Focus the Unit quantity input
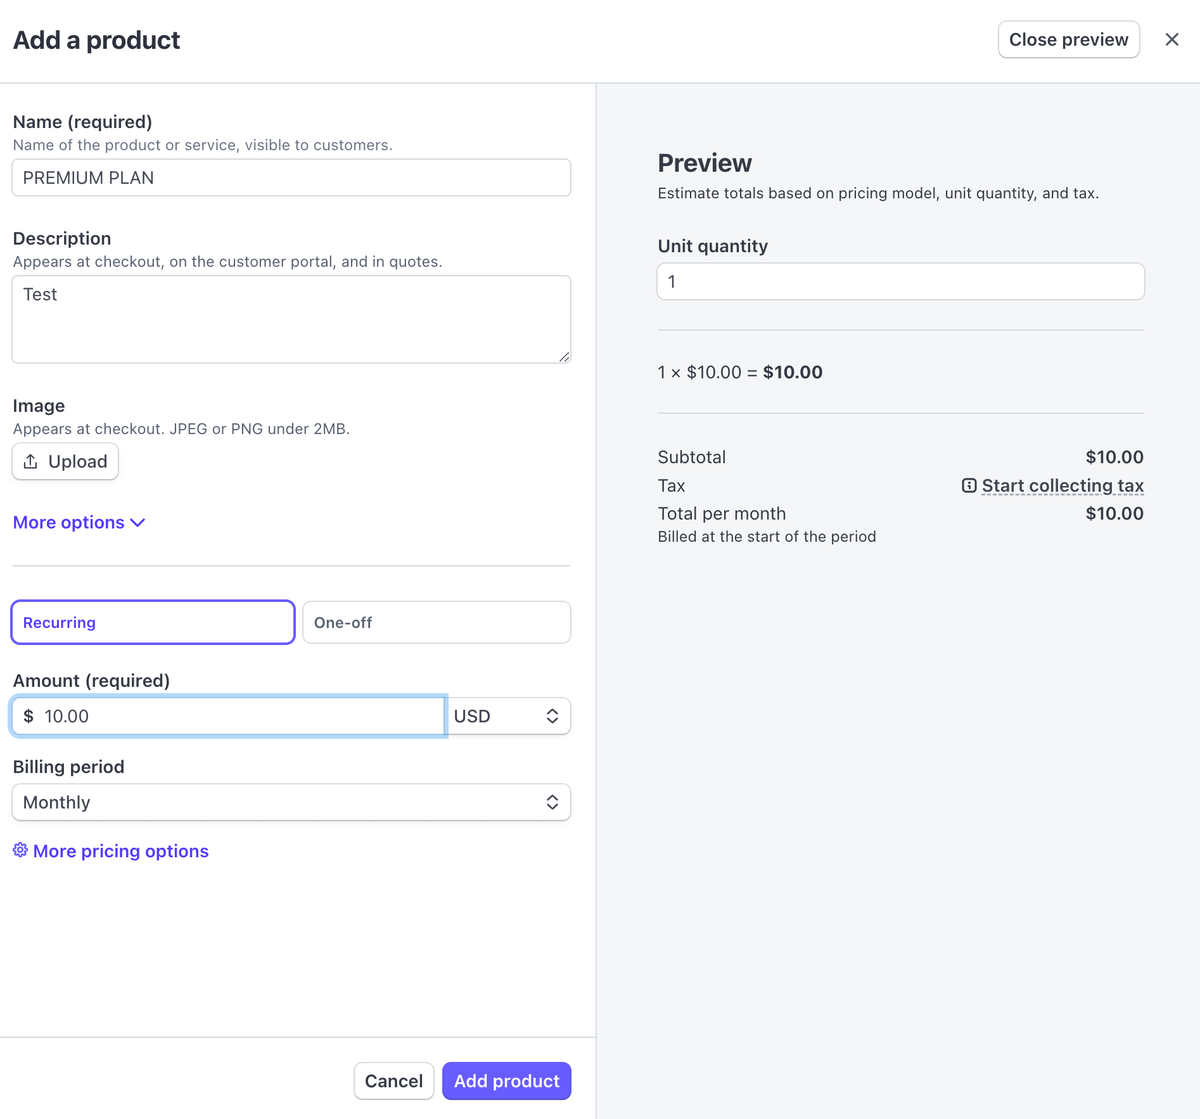 tap(900, 282)
